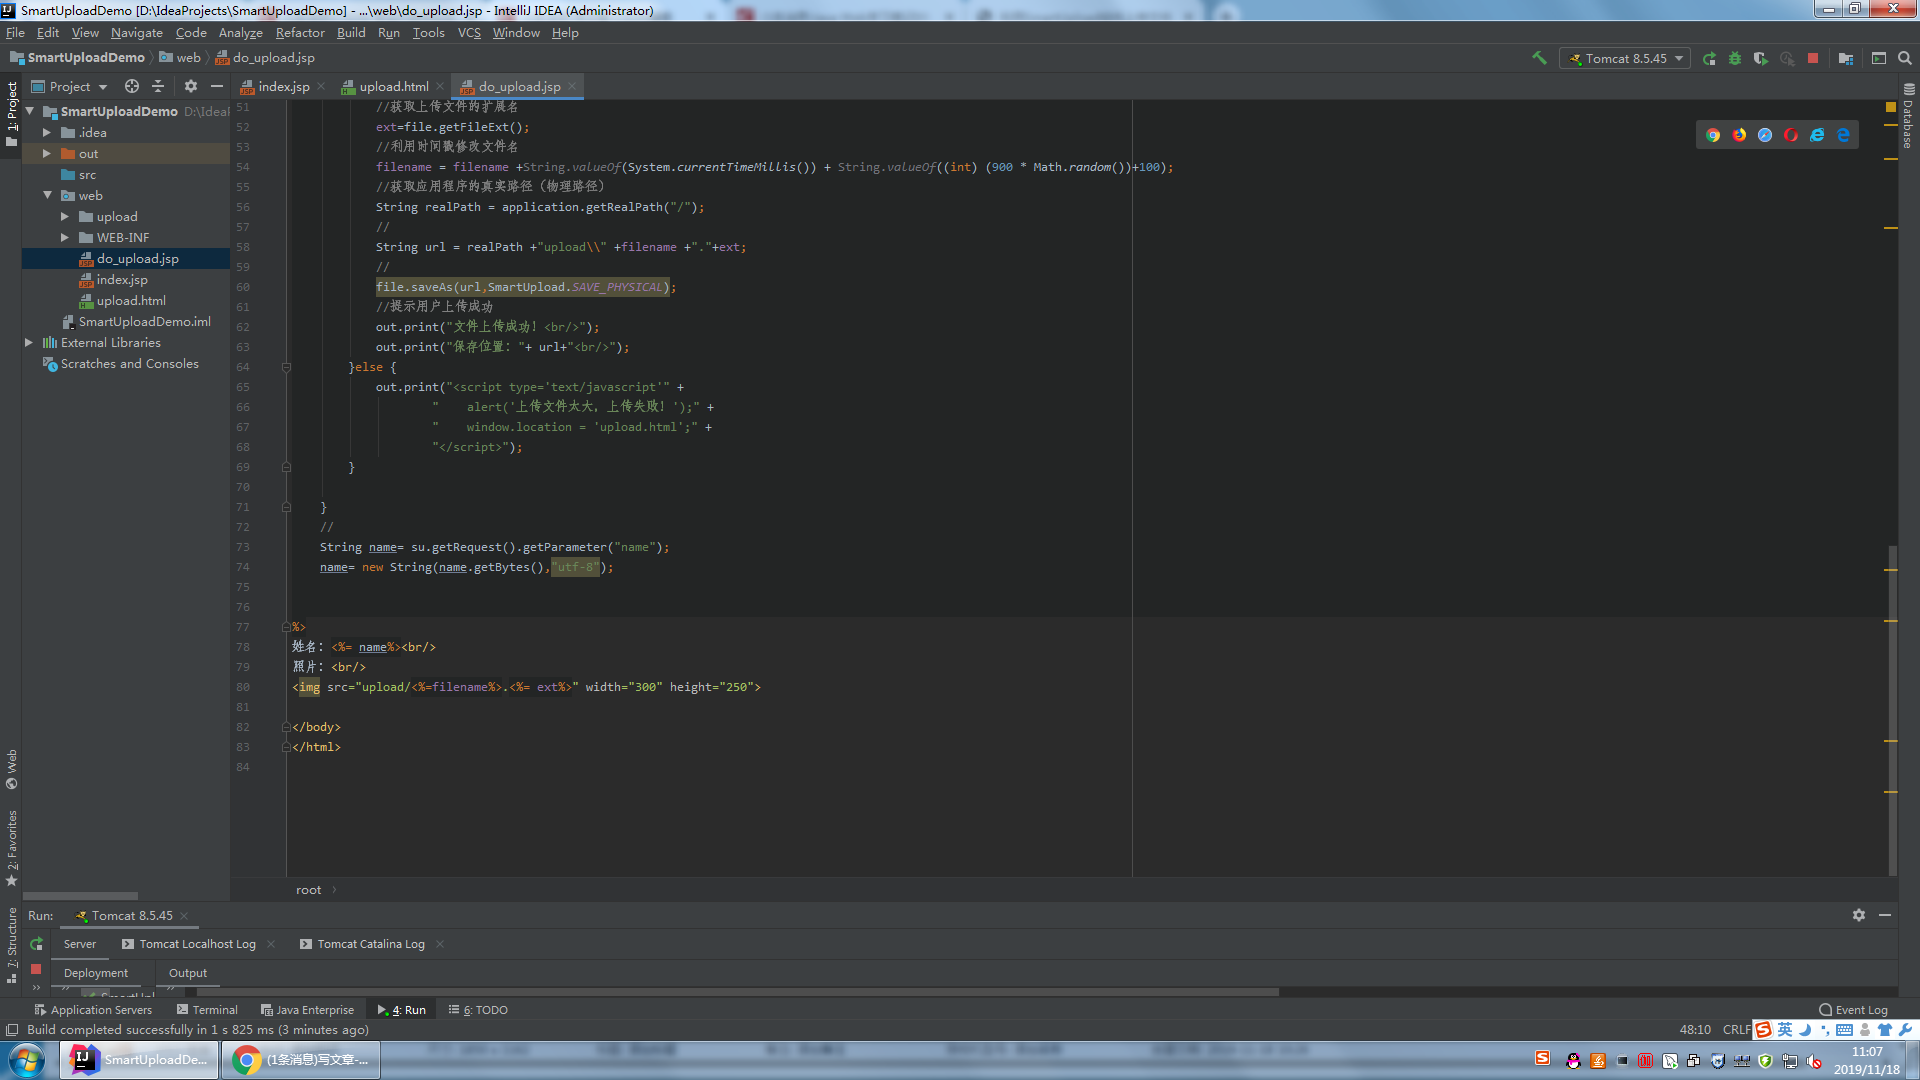
Task: Toggle the Structure tool window stripe
Action: [12, 943]
